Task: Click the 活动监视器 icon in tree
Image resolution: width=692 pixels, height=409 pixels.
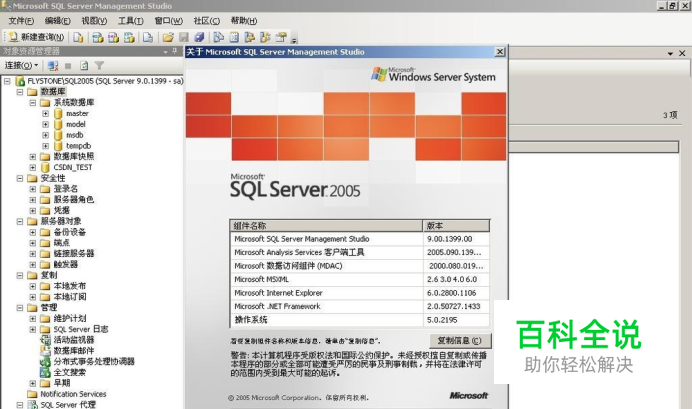Action: pos(45,340)
